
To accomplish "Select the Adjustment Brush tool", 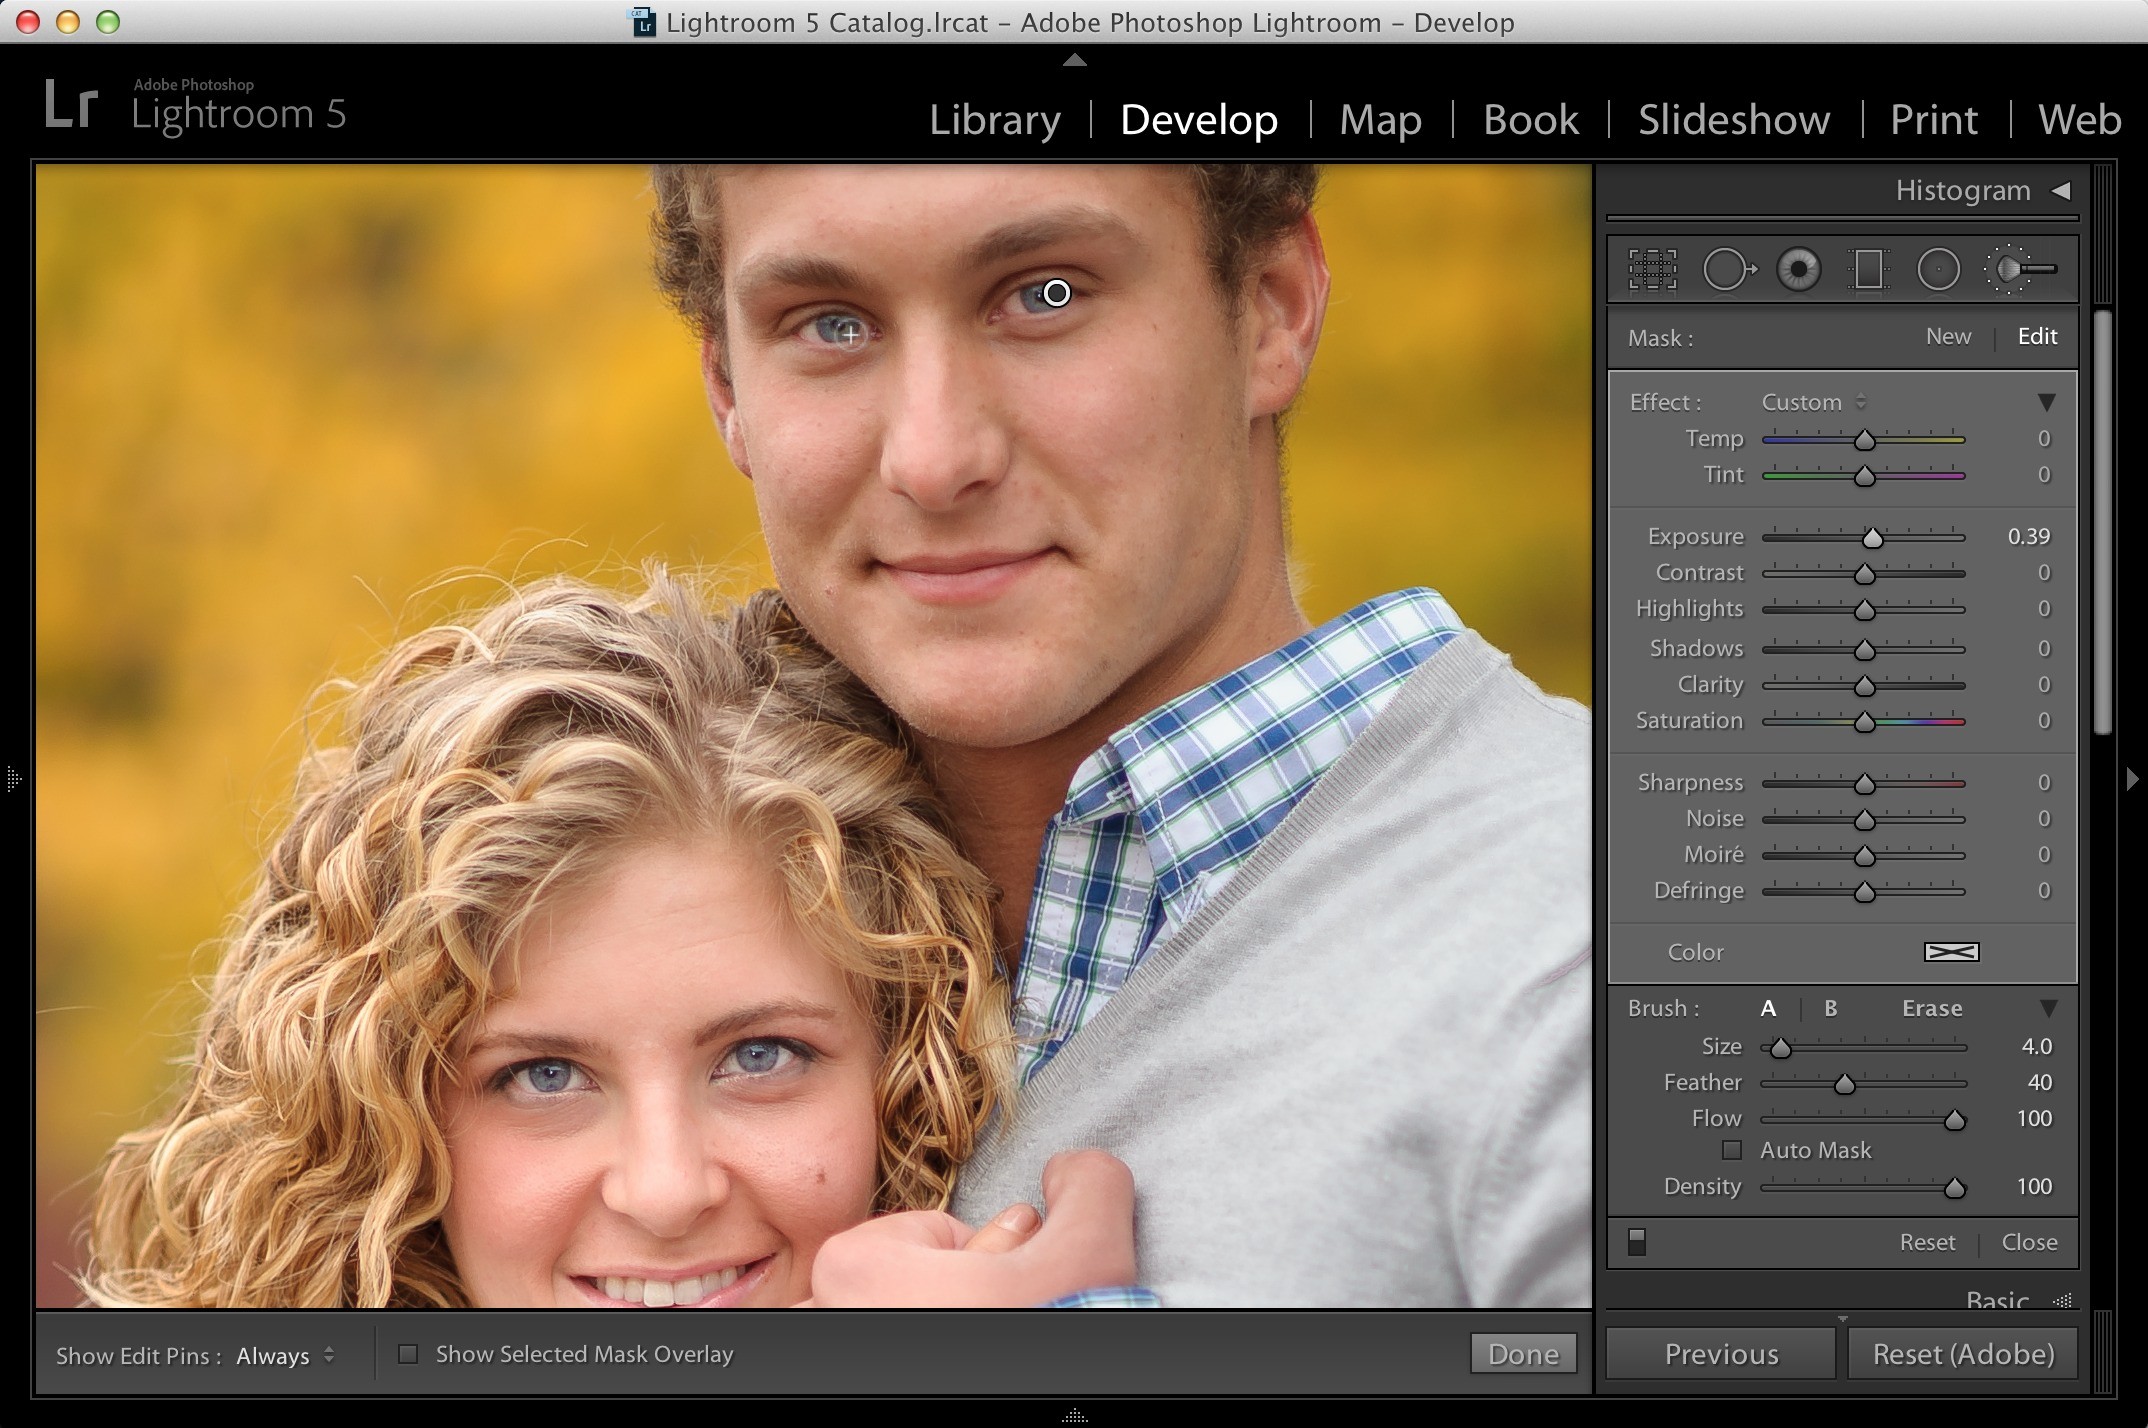I will point(2021,269).
